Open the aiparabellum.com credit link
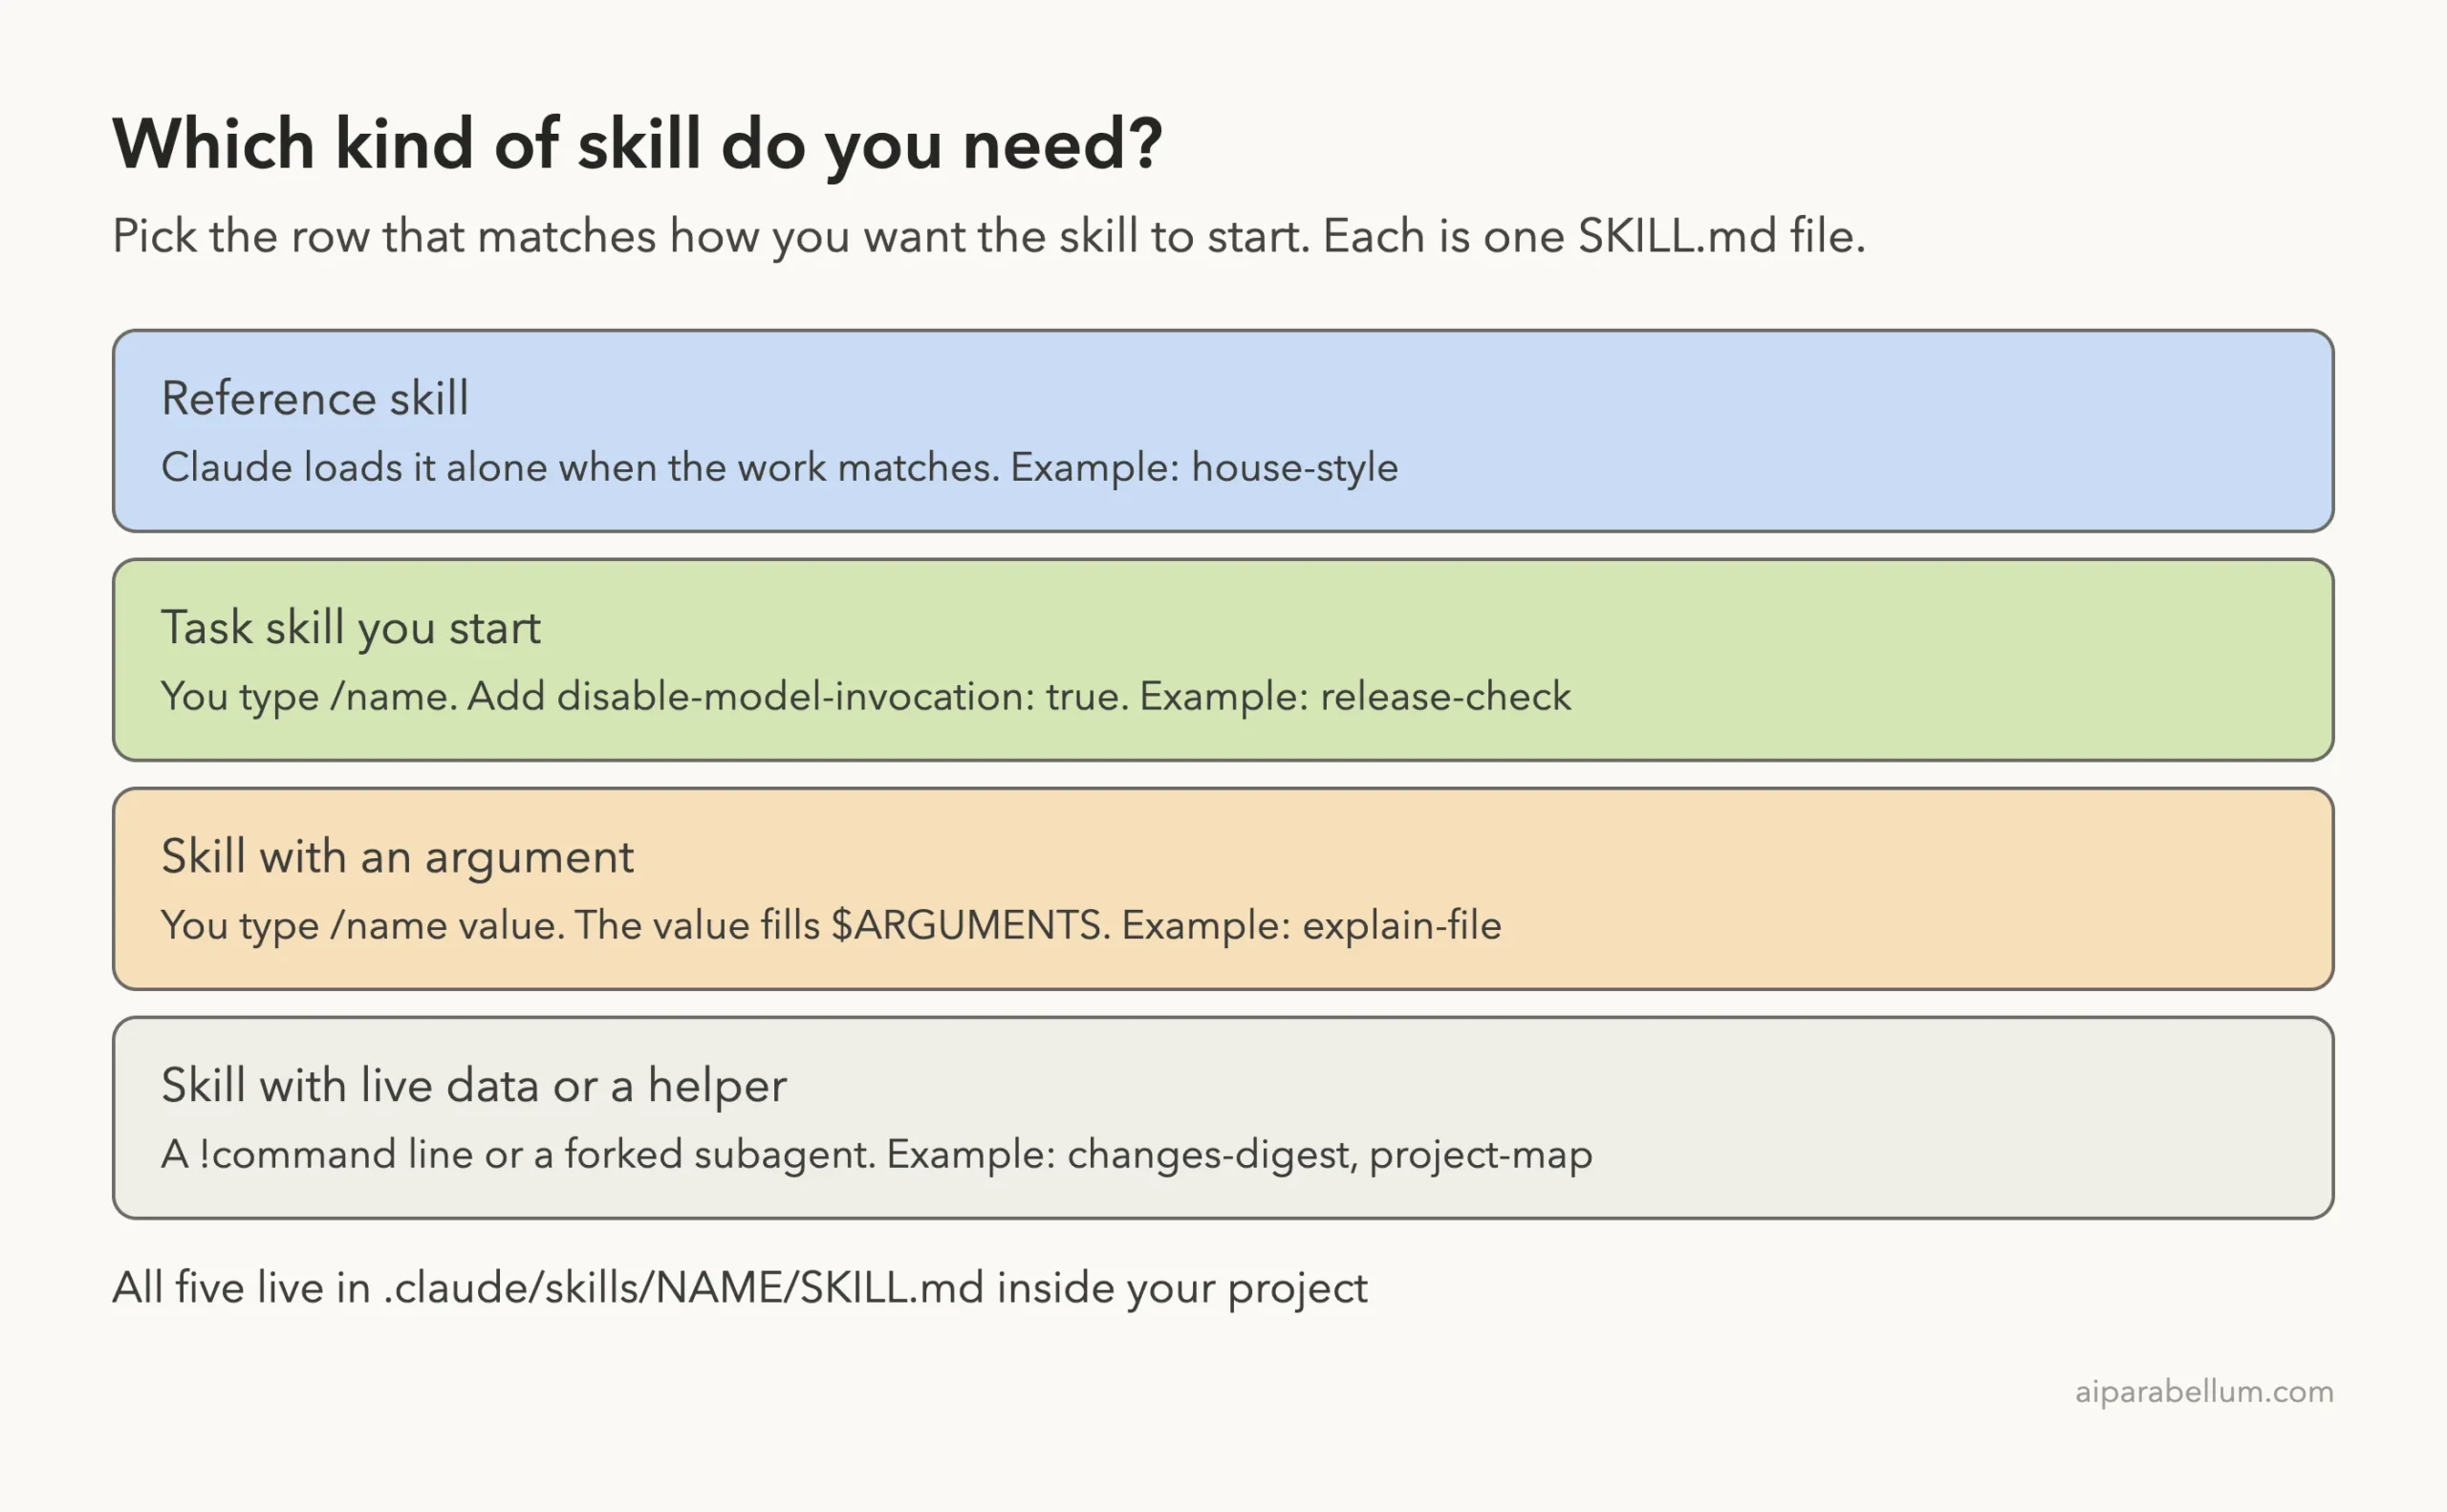 click(x=2203, y=1392)
